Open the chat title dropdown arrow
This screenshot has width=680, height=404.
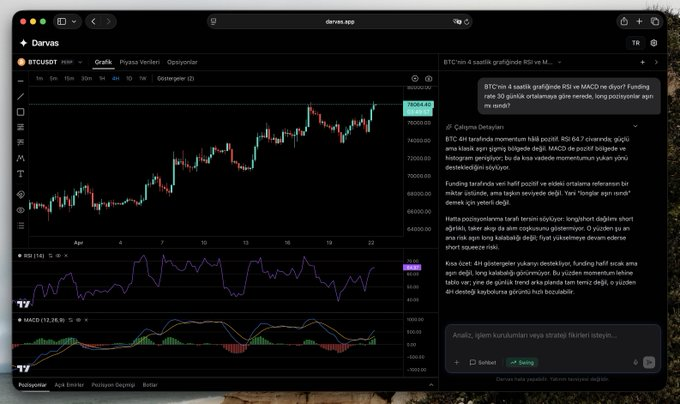559,62
